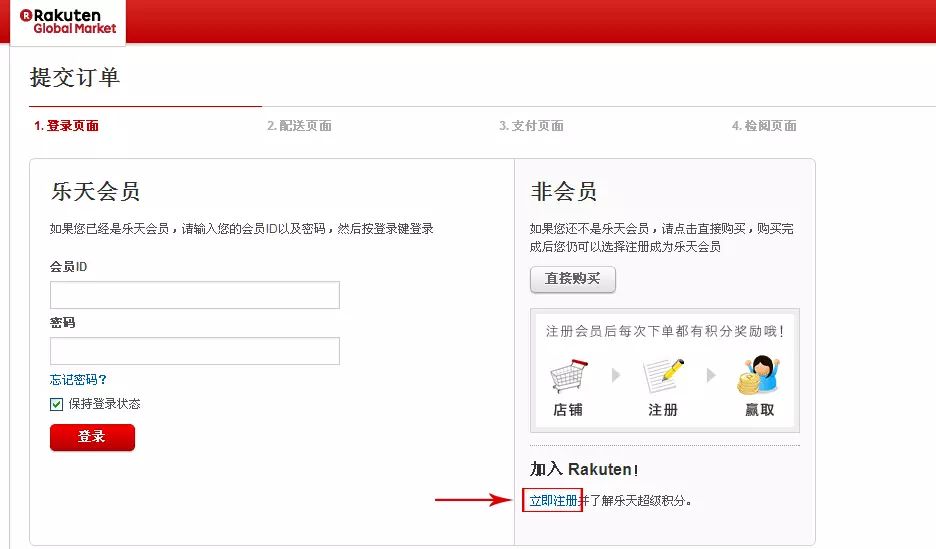Click the 注册会员后每次下单都有积分奖励哦! banner text
The height and width of the screenshot is (549, 936).
[x=664, y=331]
